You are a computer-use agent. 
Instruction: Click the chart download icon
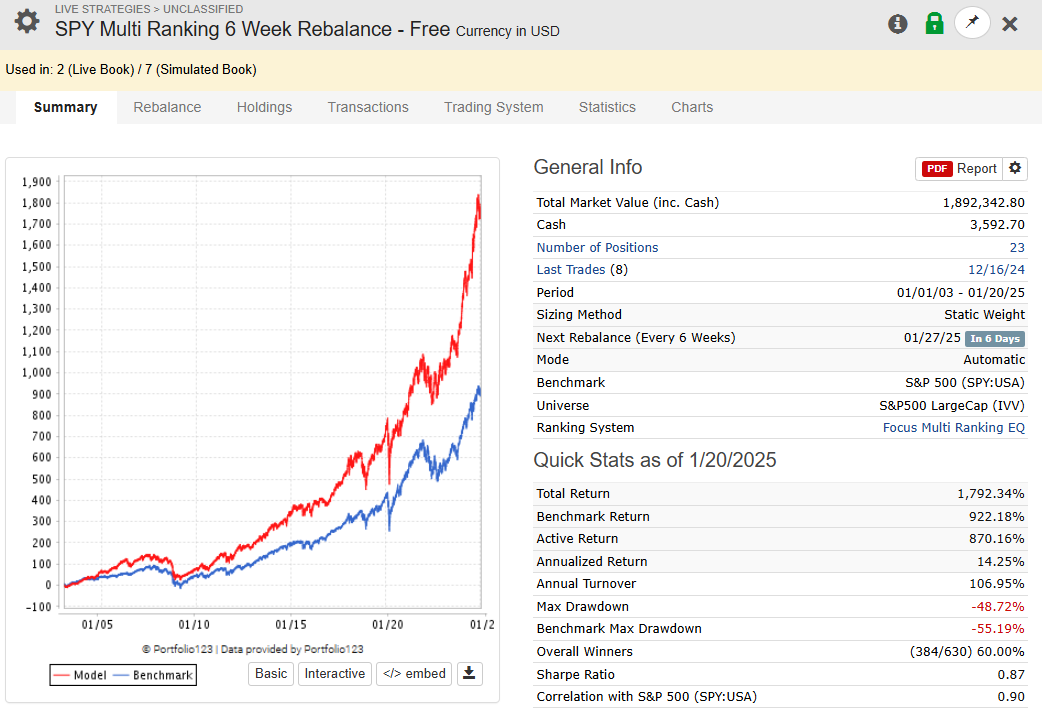pos(469,673)
